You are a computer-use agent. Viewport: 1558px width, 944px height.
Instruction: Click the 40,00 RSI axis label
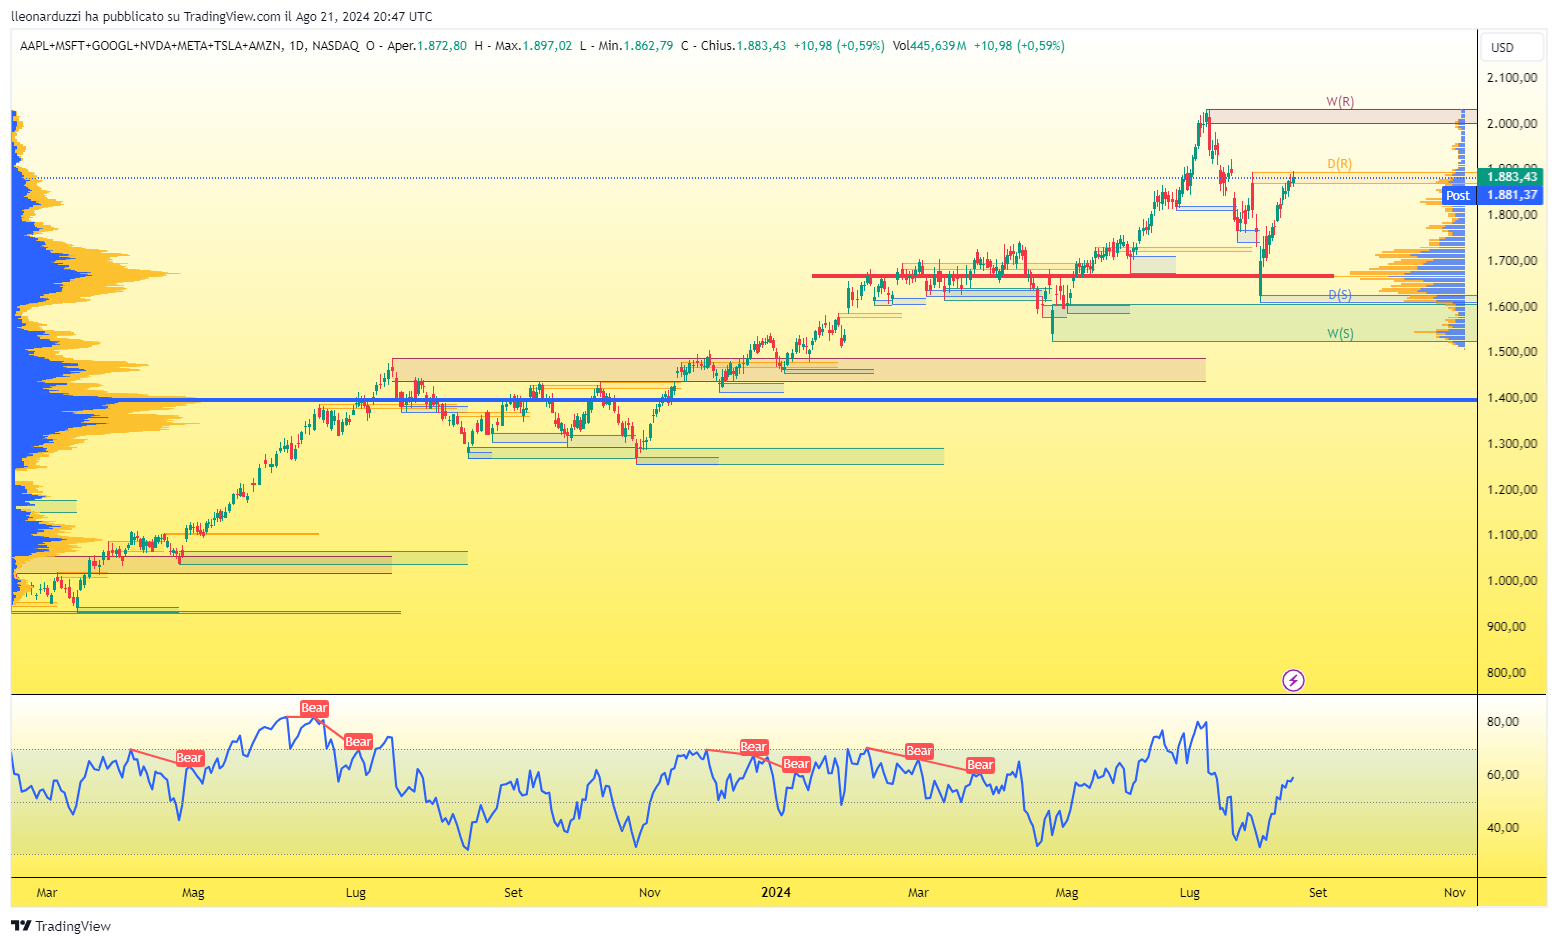pos(1504,828)
